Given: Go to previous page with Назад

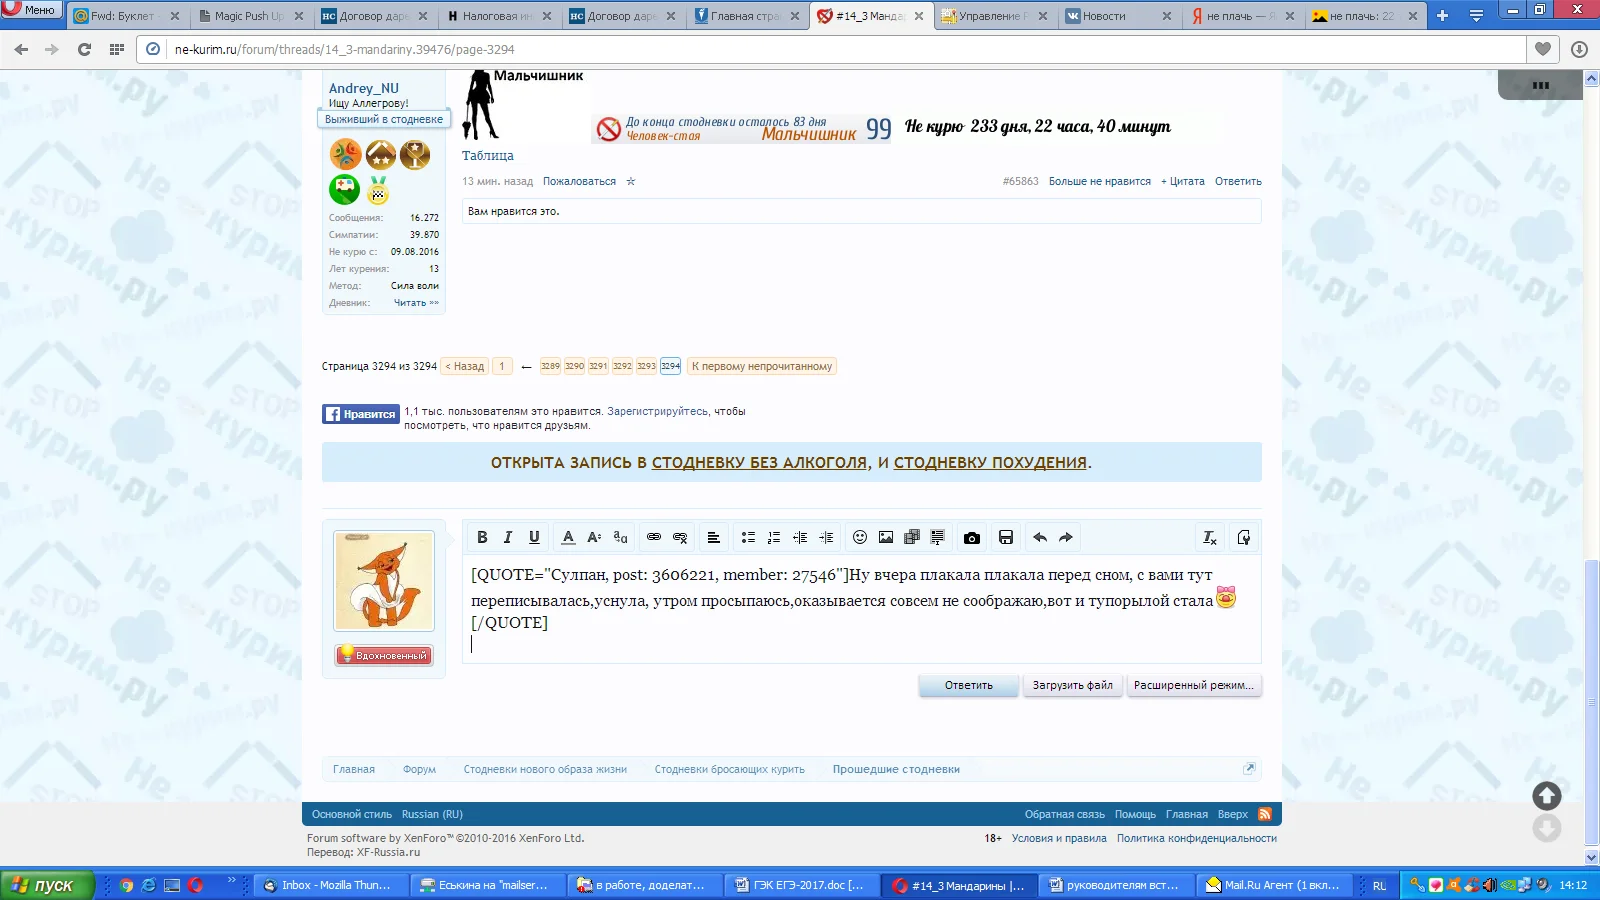Looking at the screenshot, I should [465, 366].
